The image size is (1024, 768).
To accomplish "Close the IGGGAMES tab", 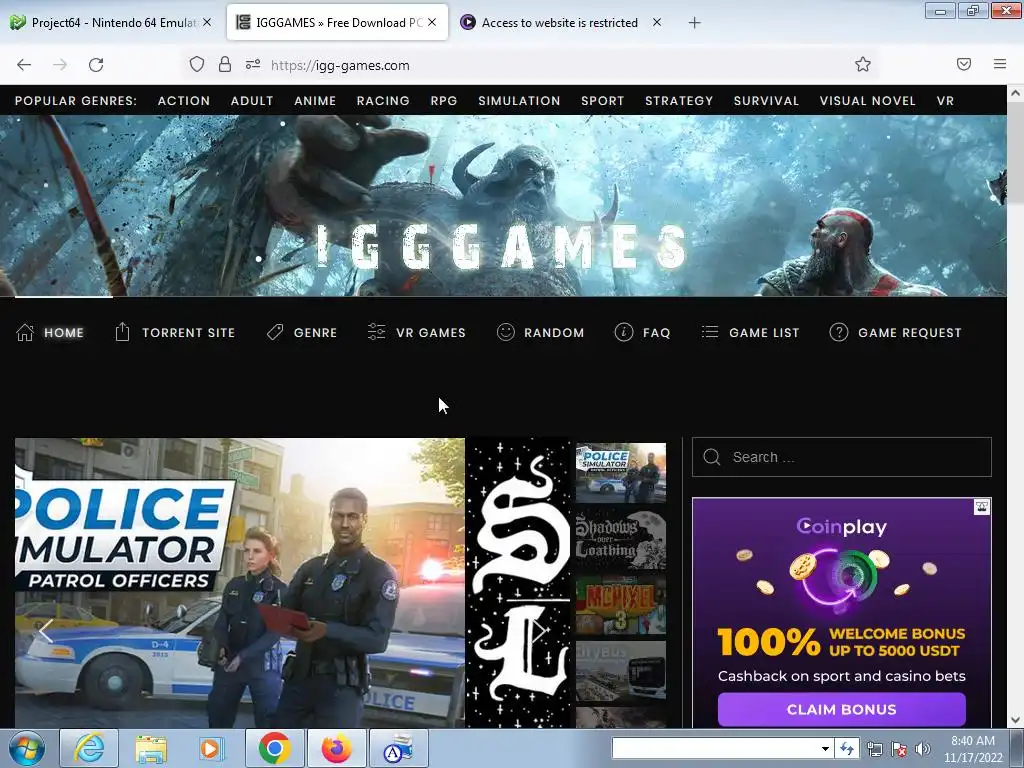I will tap(432, 22).
